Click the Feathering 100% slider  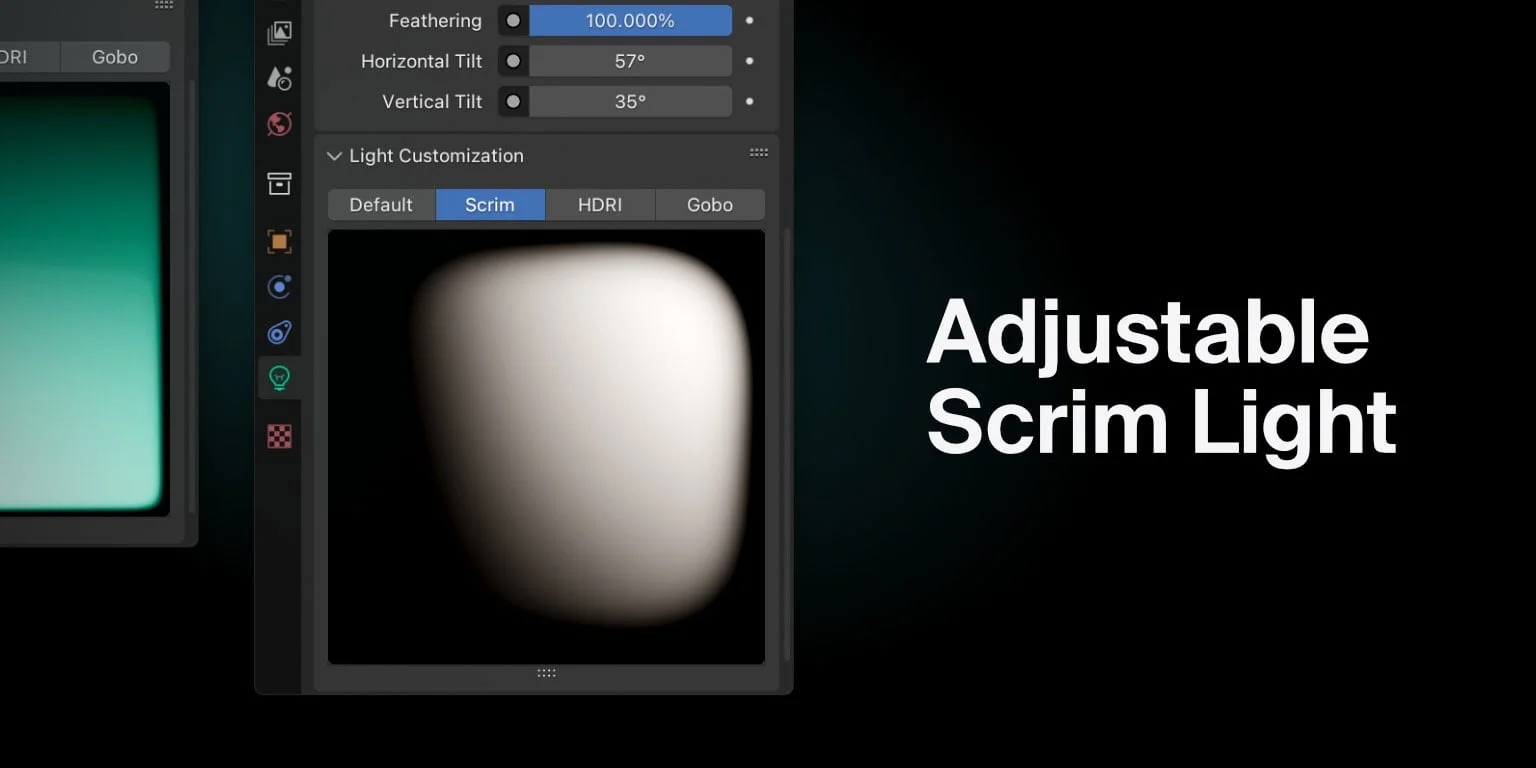tap(630, 20)
